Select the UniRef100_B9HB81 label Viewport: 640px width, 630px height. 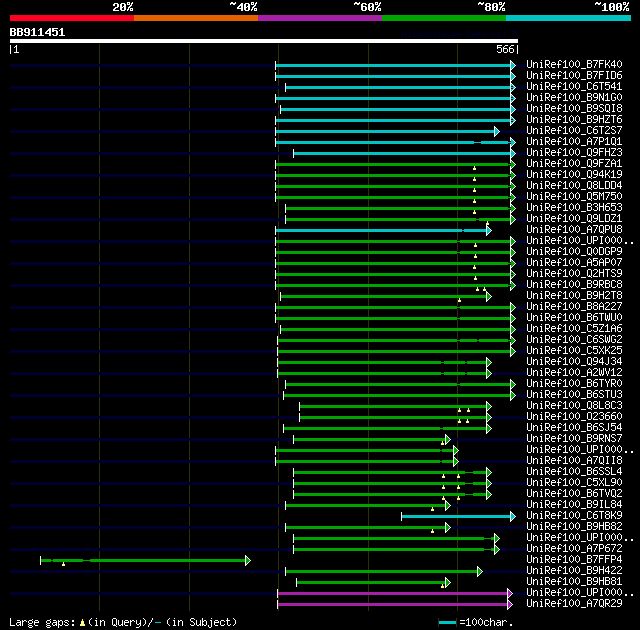click(x=574, y=582)
